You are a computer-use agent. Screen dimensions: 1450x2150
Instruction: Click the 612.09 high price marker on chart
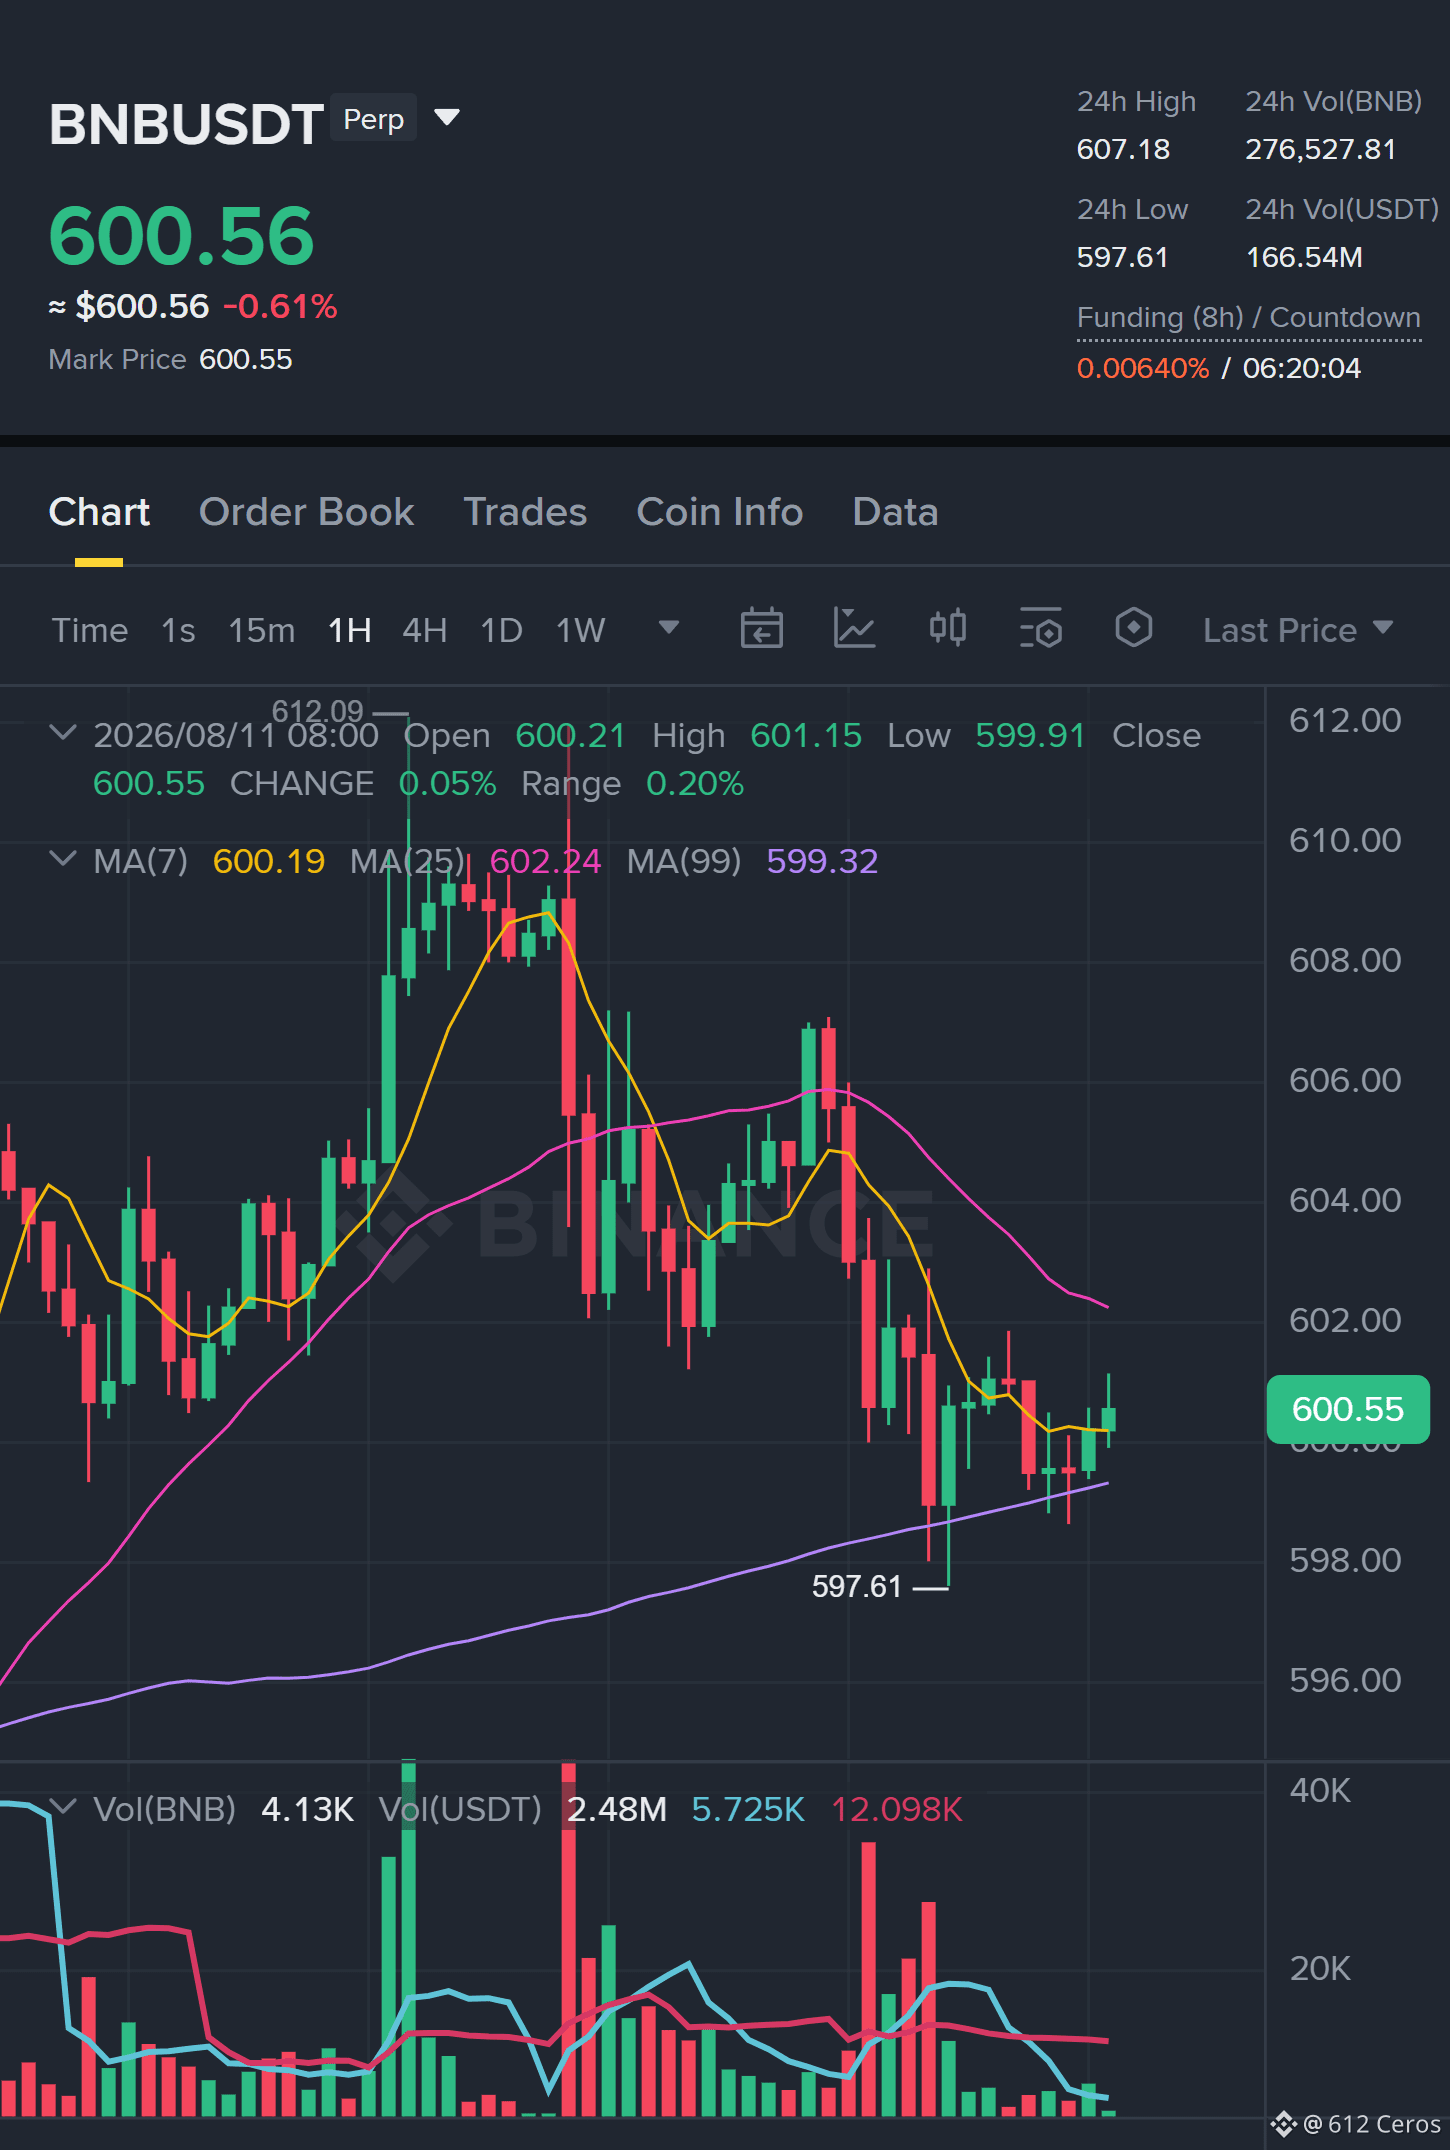click(317, 711)
